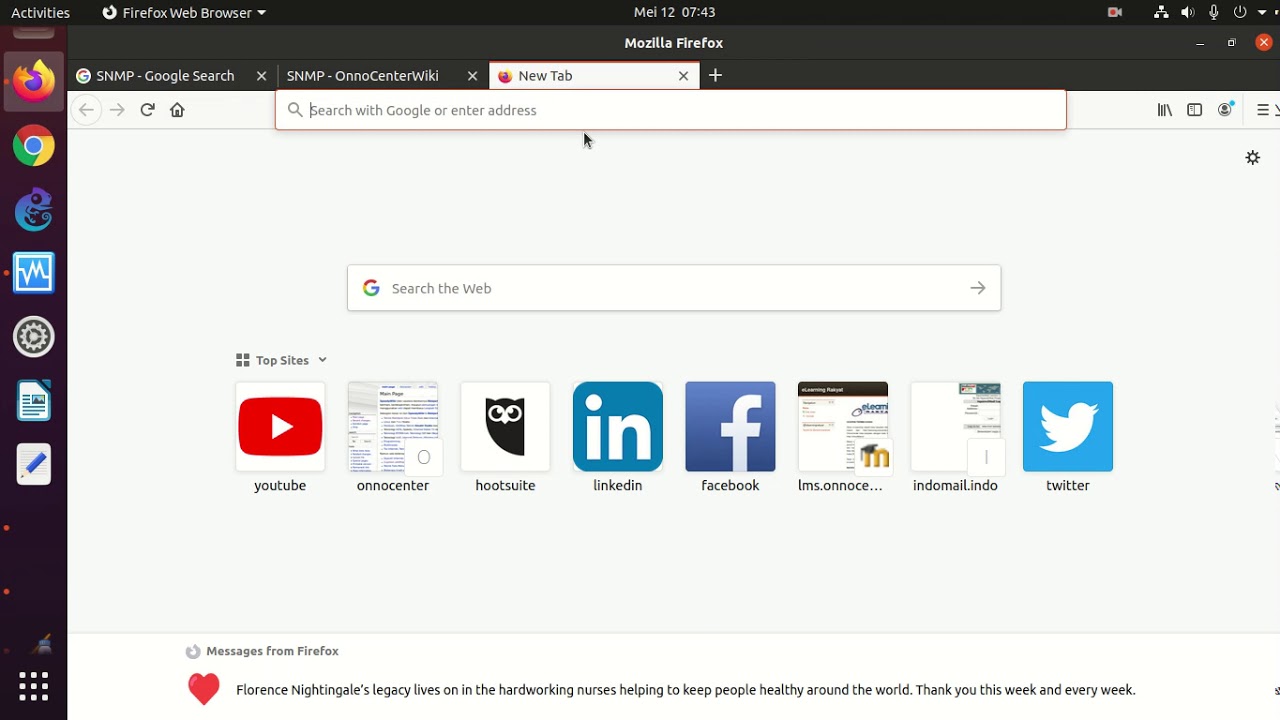
Task: Open the Firefox Web Browser app menu
Action: [x=184, y=12]
